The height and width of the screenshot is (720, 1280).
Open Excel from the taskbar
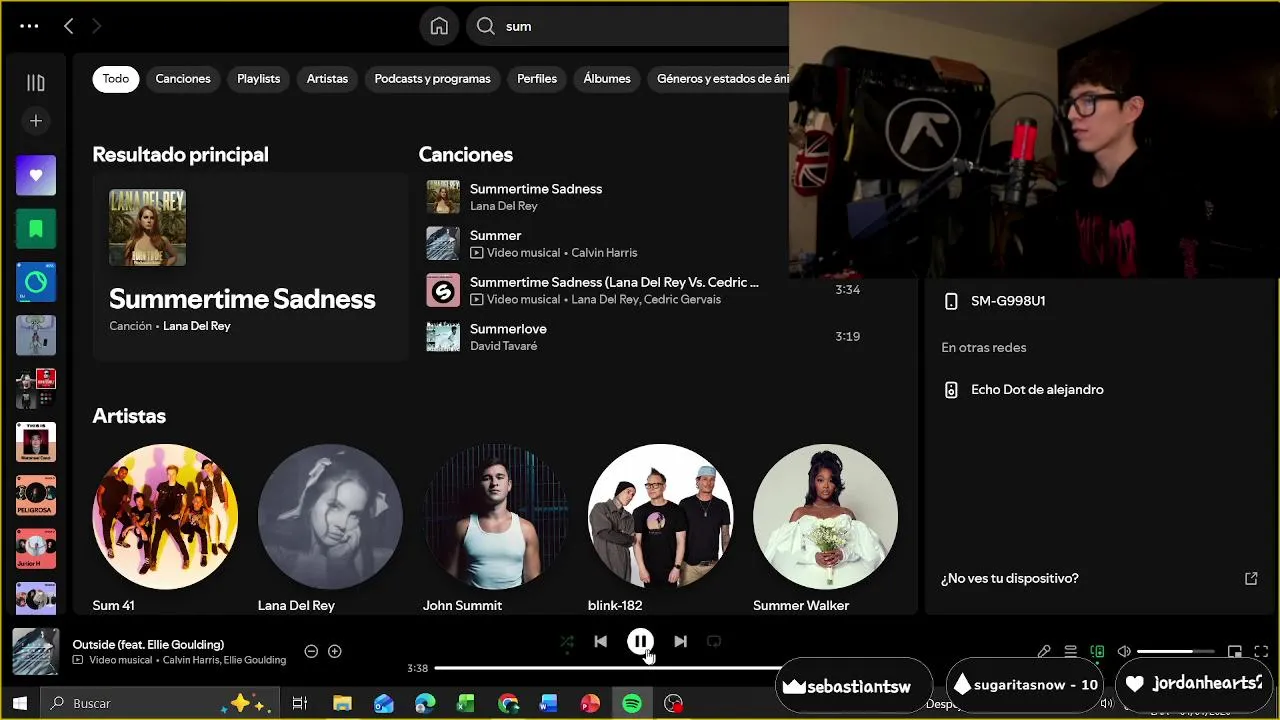pos(466,704)
